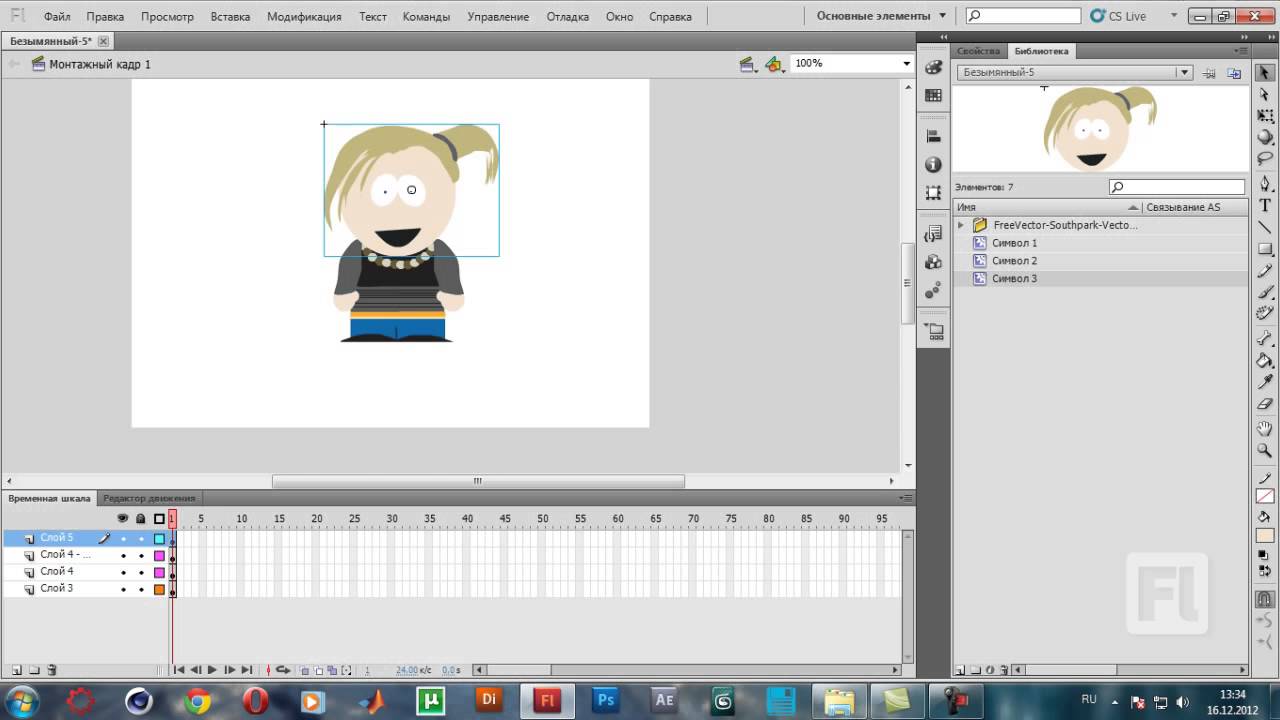
Task: Click the Loop playback button
Action: click(x=283, y=670)
